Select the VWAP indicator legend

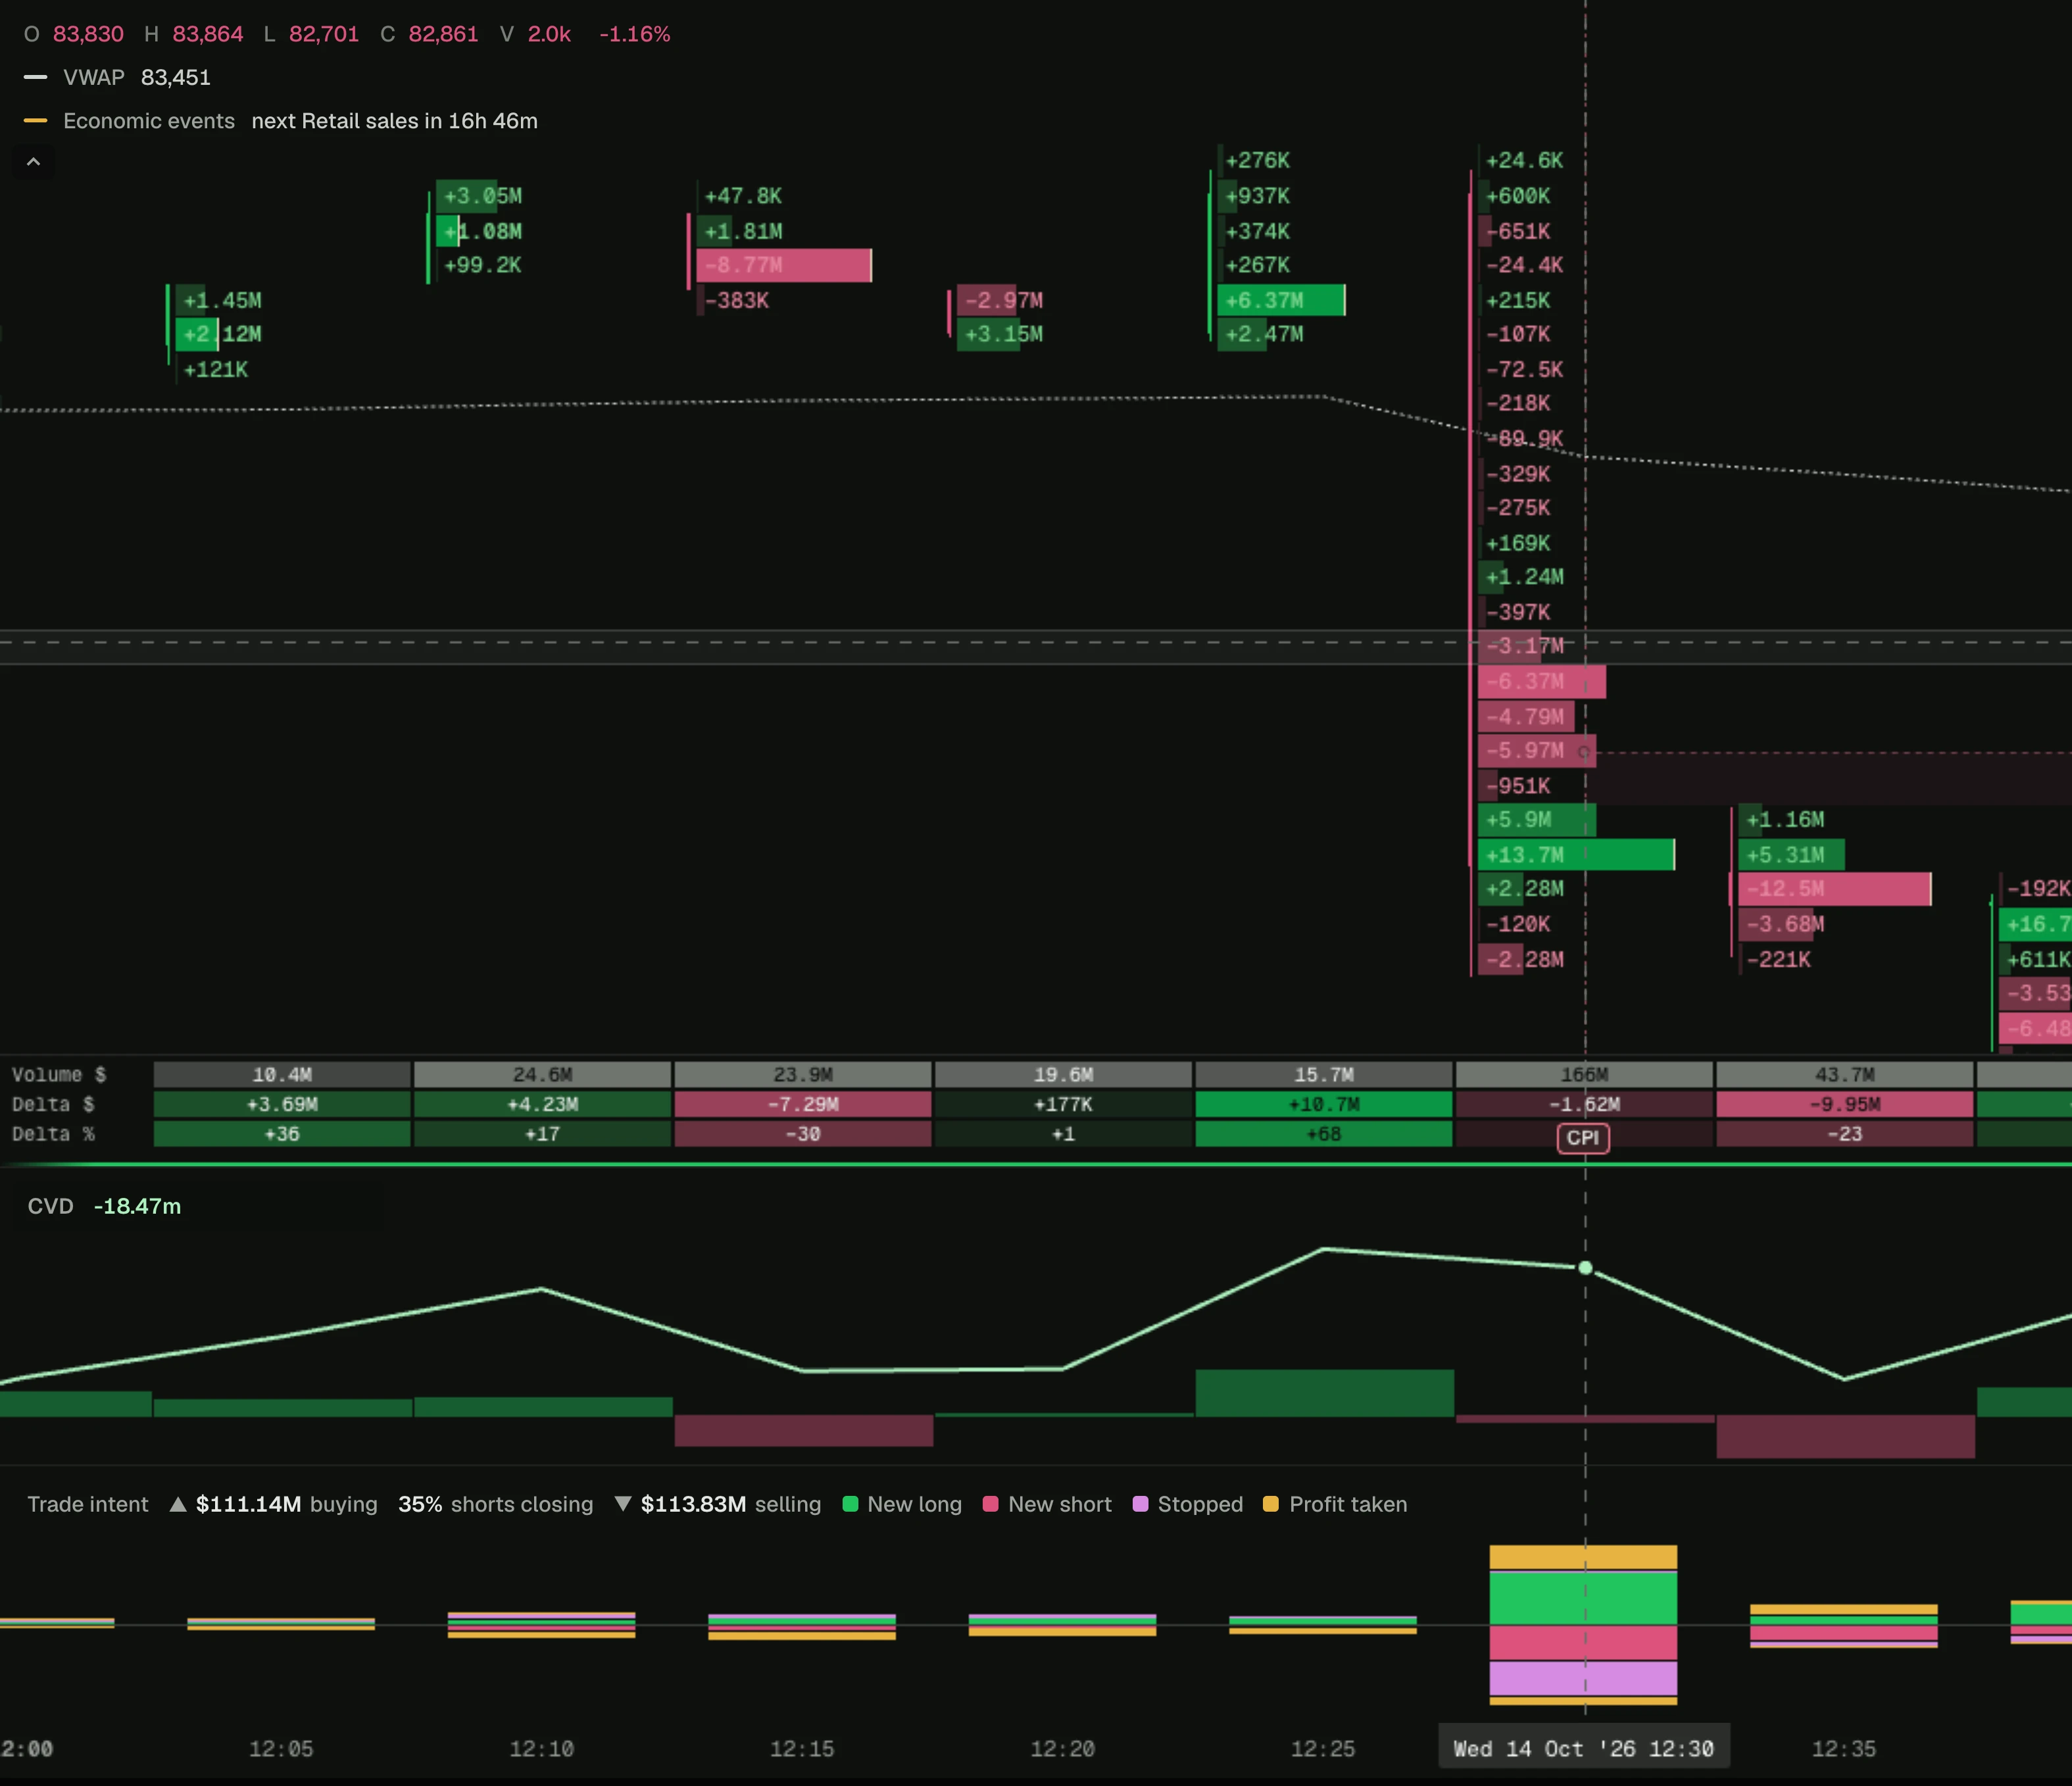tap(117, 77)
